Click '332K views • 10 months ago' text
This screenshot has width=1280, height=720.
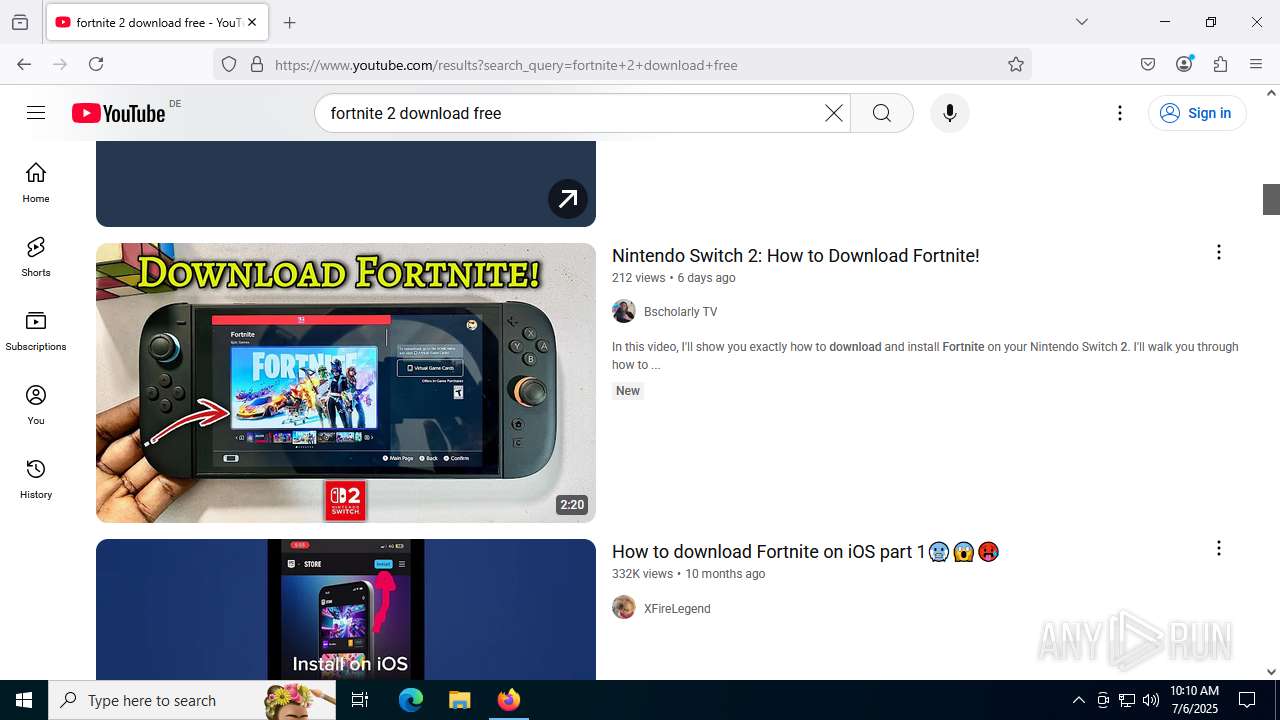pos(689,574)
